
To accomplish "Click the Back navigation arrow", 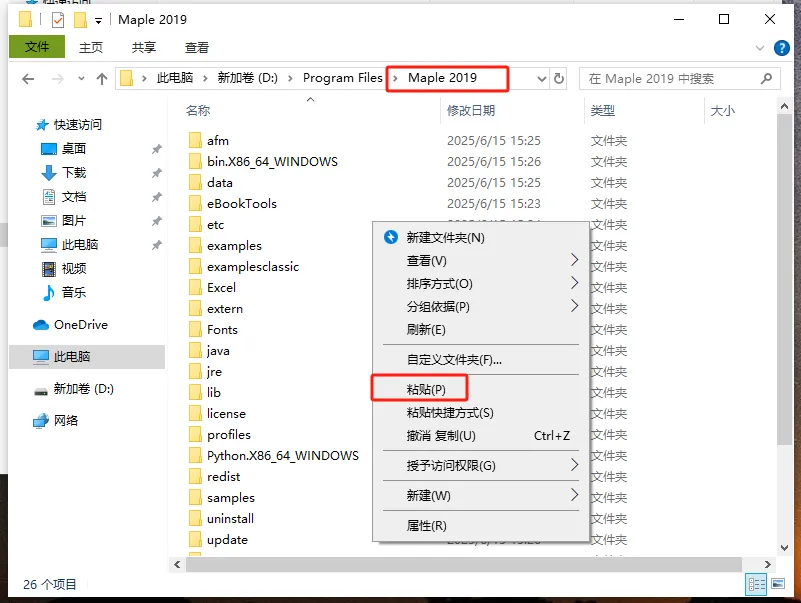I will click(28, 79).
